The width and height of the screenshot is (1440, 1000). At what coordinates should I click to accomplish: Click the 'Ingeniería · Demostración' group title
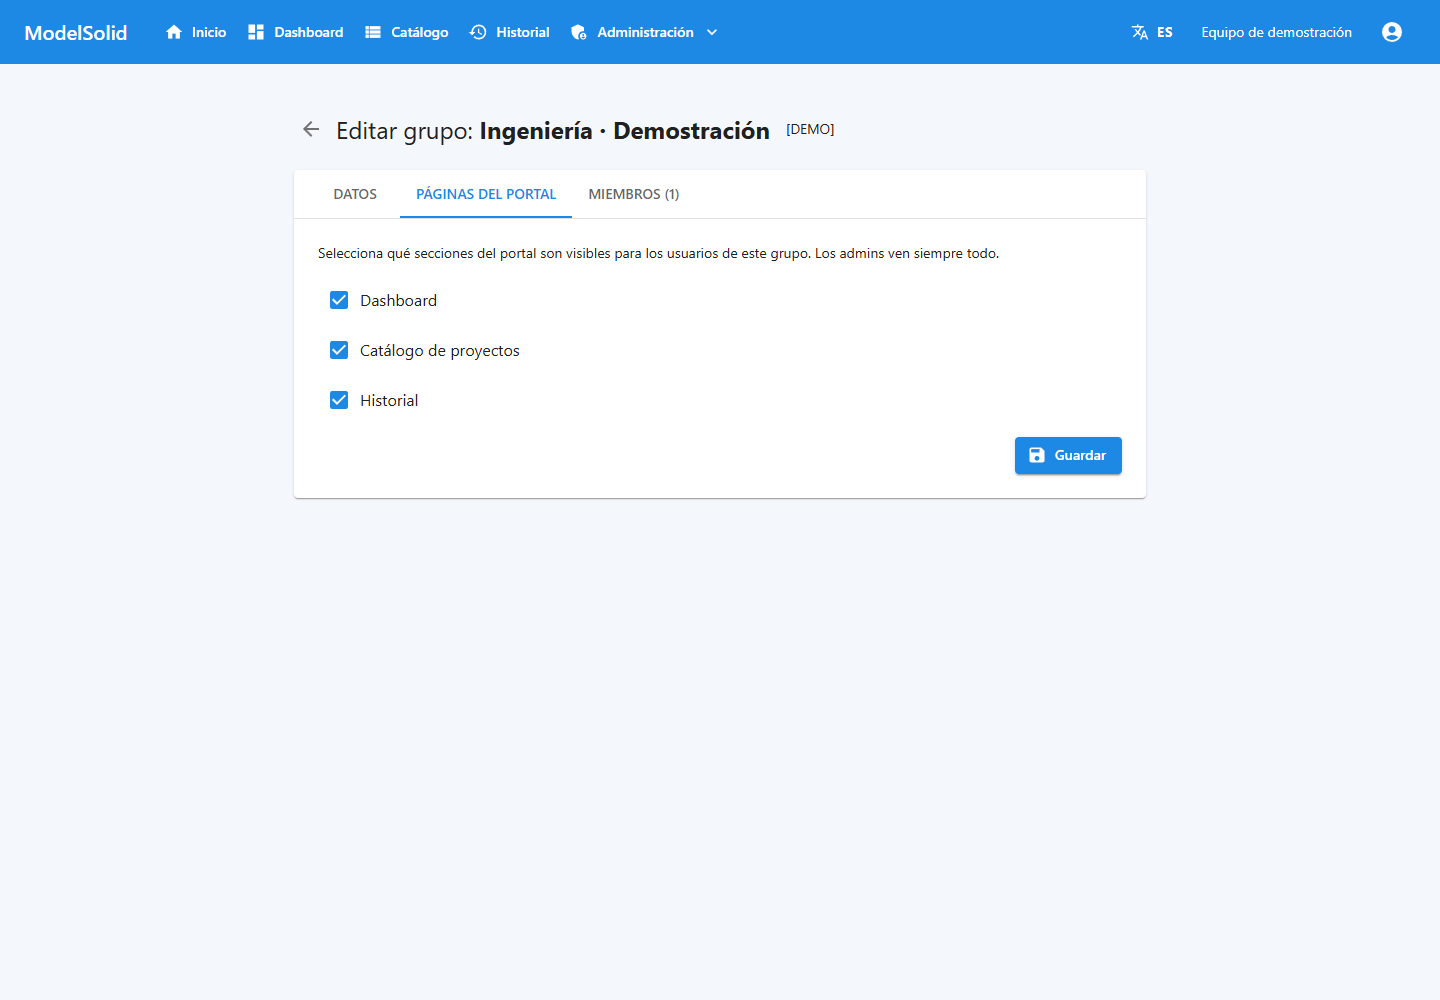click(625, 131)
